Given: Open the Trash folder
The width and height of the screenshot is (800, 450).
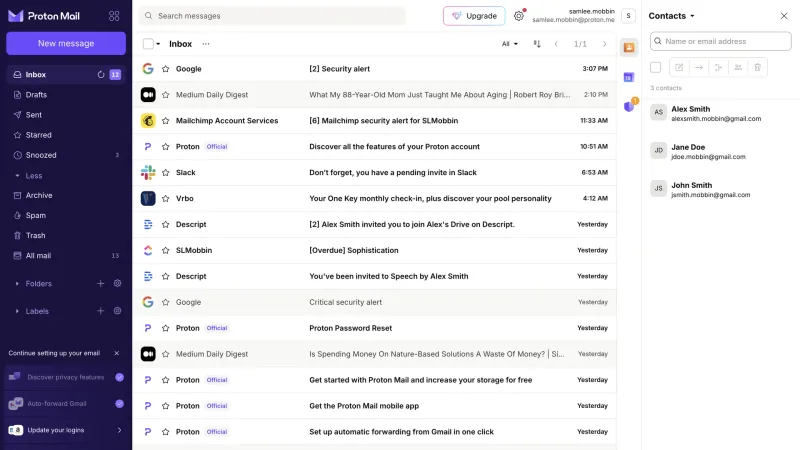Looking at the screenshot, I should click(x=66, y=236).
